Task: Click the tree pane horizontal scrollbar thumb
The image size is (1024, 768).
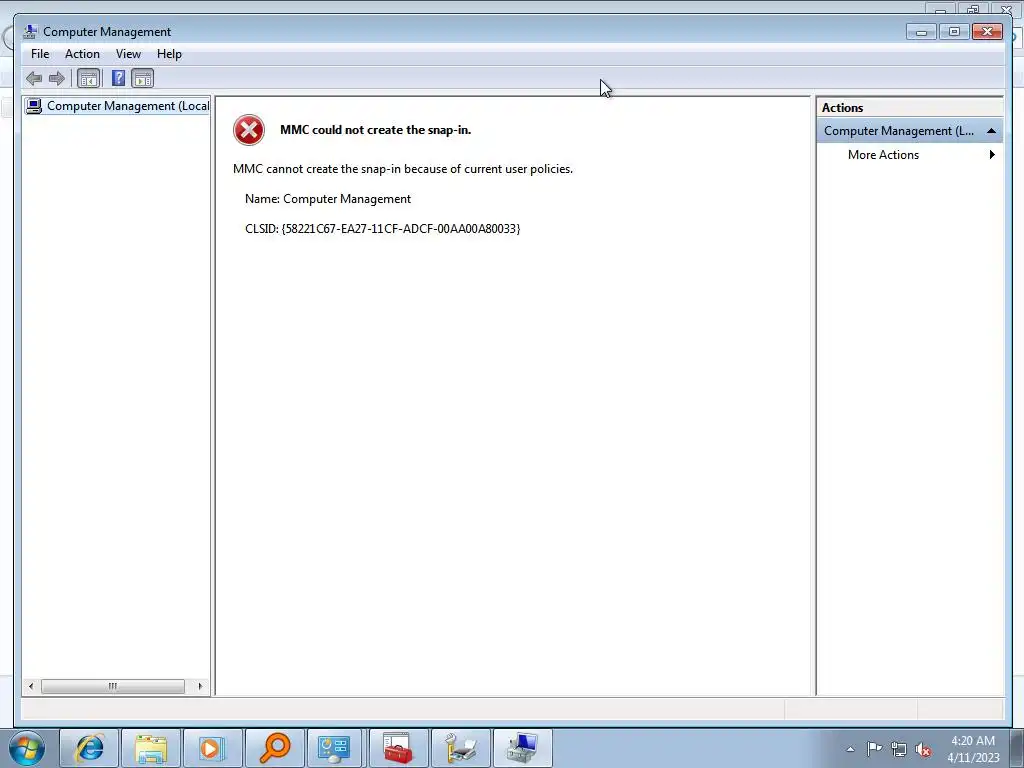Action: (113, 686)
